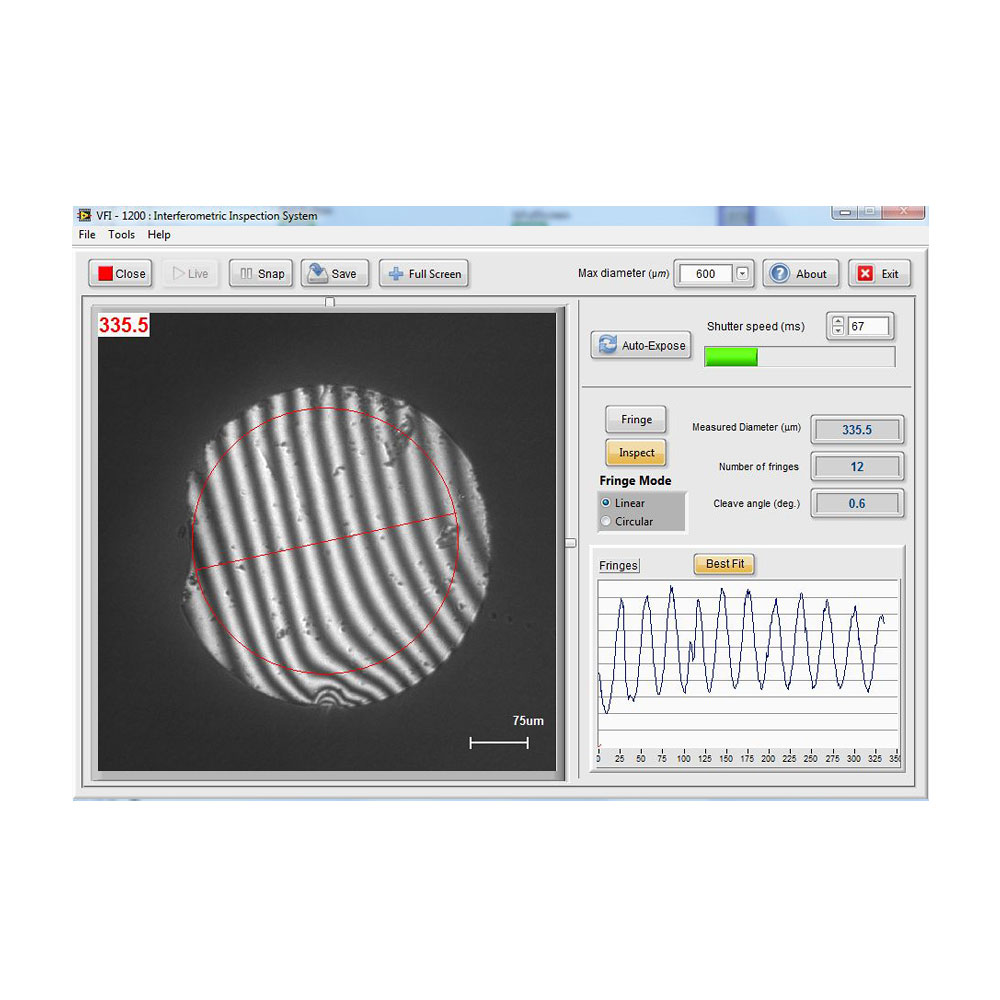1000x1000 pixels.
Task: Increase shutter speed with up arrow
Action: click(838, 321)
